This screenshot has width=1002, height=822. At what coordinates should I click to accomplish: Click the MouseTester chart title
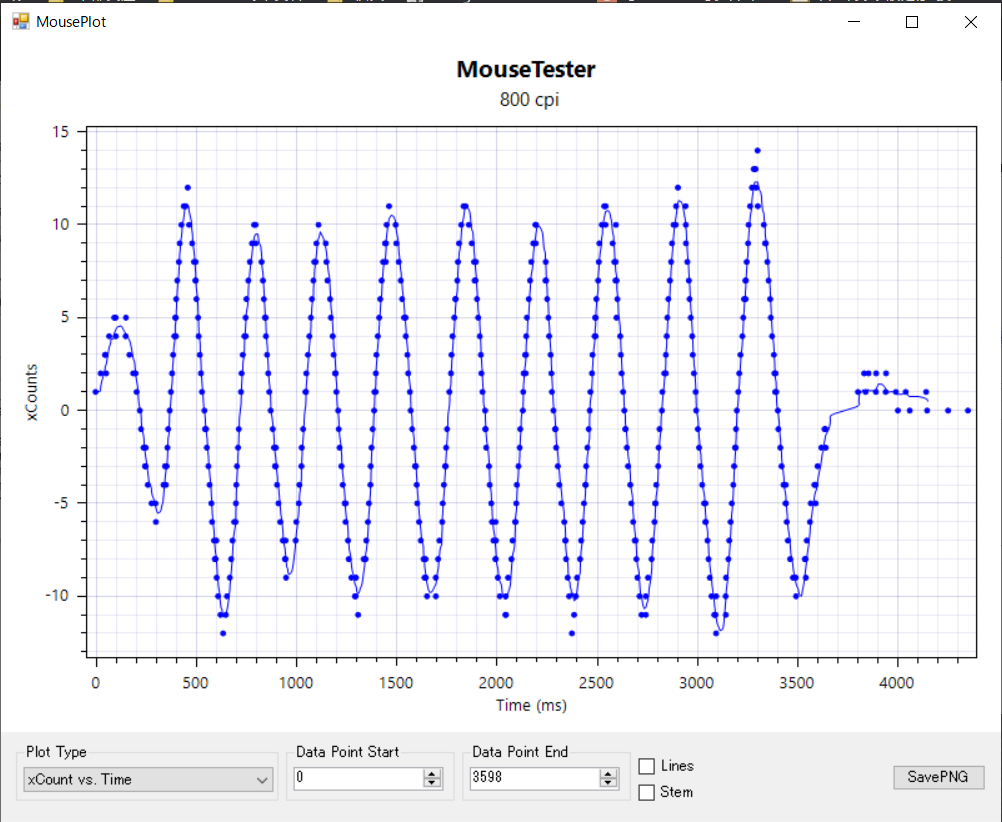point(526,69)
